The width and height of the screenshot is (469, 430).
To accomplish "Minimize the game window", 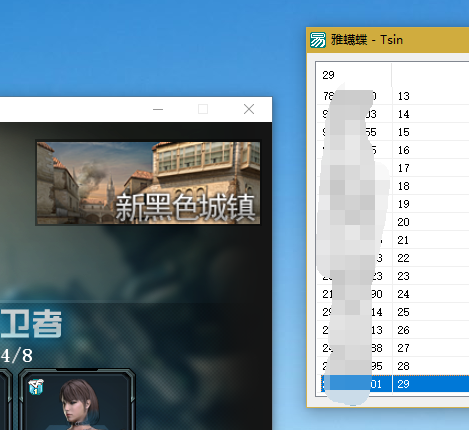I will click(158, 109).
